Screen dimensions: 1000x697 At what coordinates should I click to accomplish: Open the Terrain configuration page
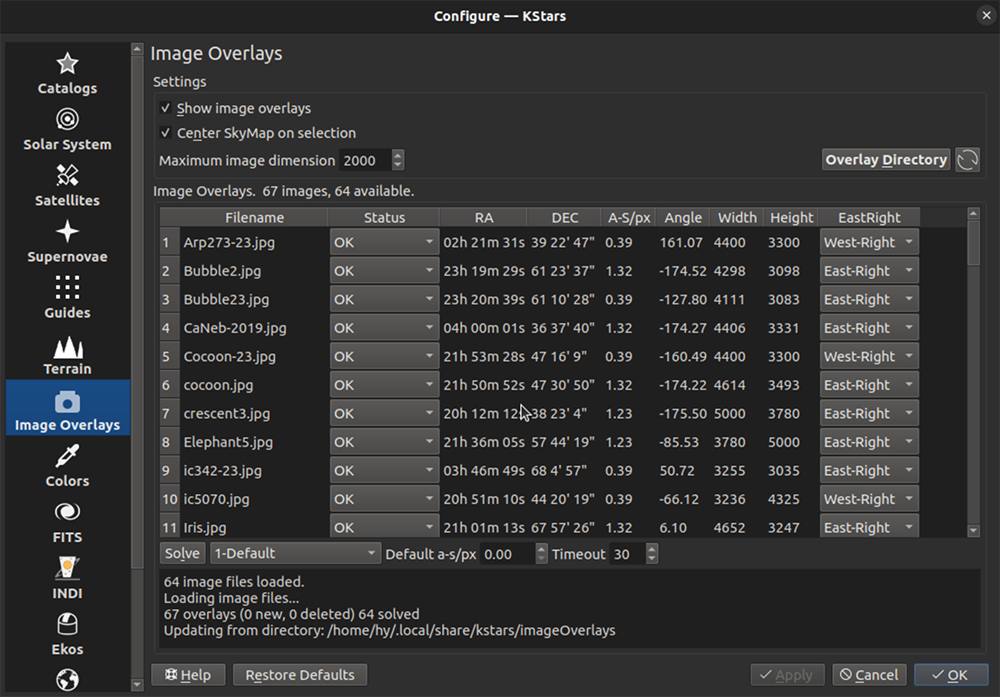(67, 355)
